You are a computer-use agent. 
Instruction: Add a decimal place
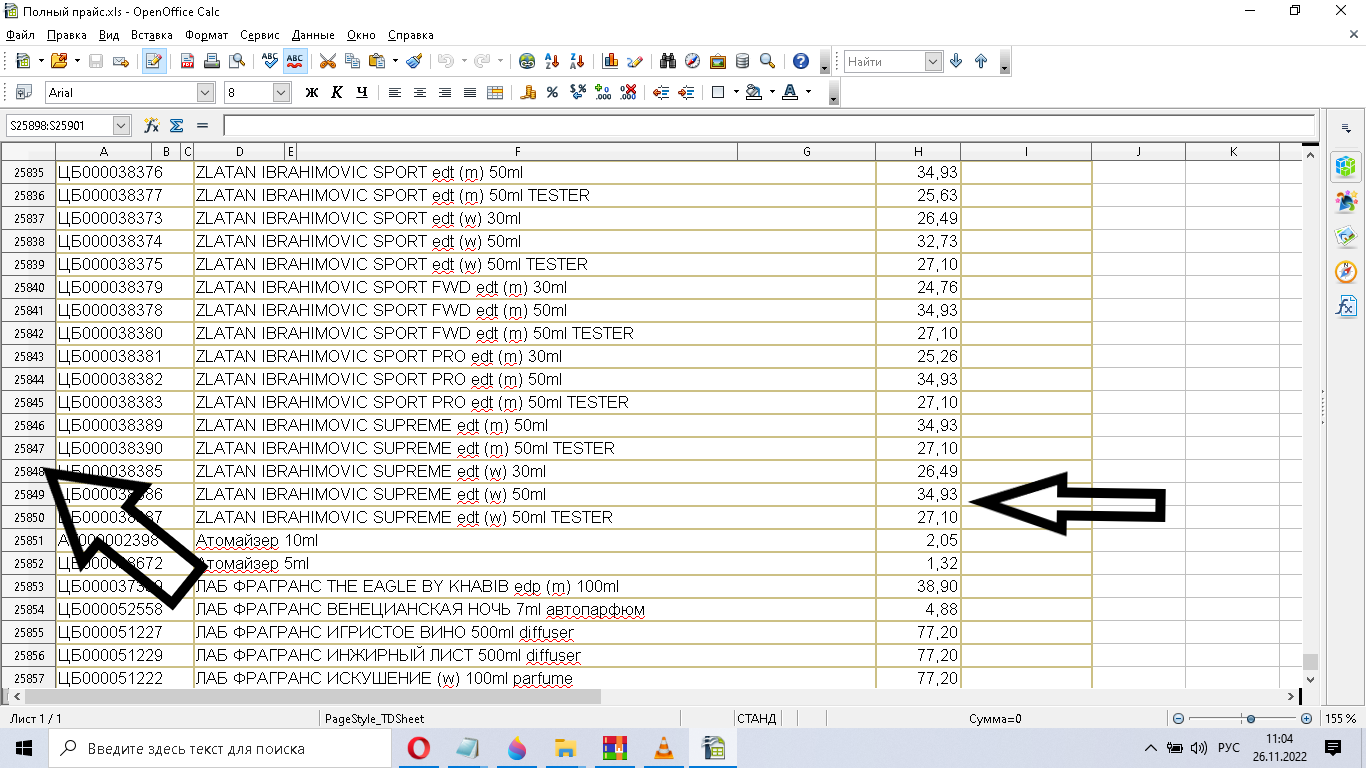coord(603,93)
